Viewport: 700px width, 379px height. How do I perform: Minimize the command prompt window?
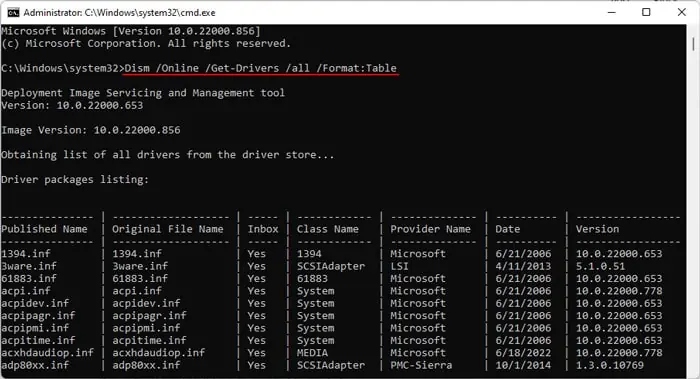coord(612,12)
